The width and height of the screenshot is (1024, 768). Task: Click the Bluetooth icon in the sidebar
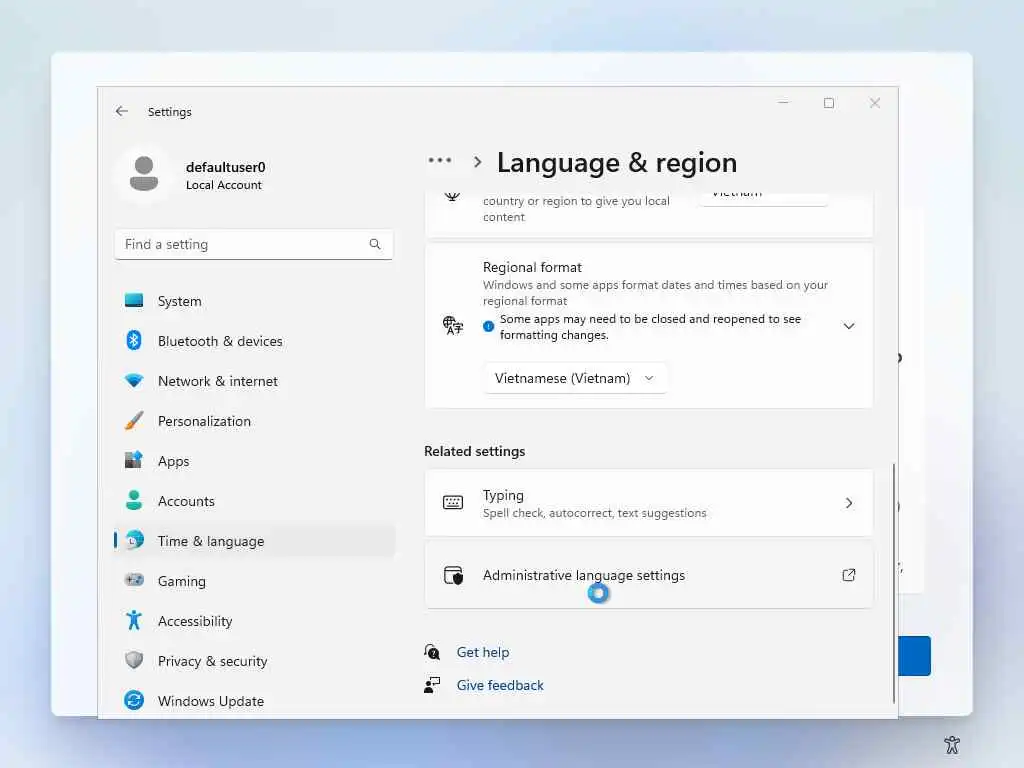[x=134, y=340]
